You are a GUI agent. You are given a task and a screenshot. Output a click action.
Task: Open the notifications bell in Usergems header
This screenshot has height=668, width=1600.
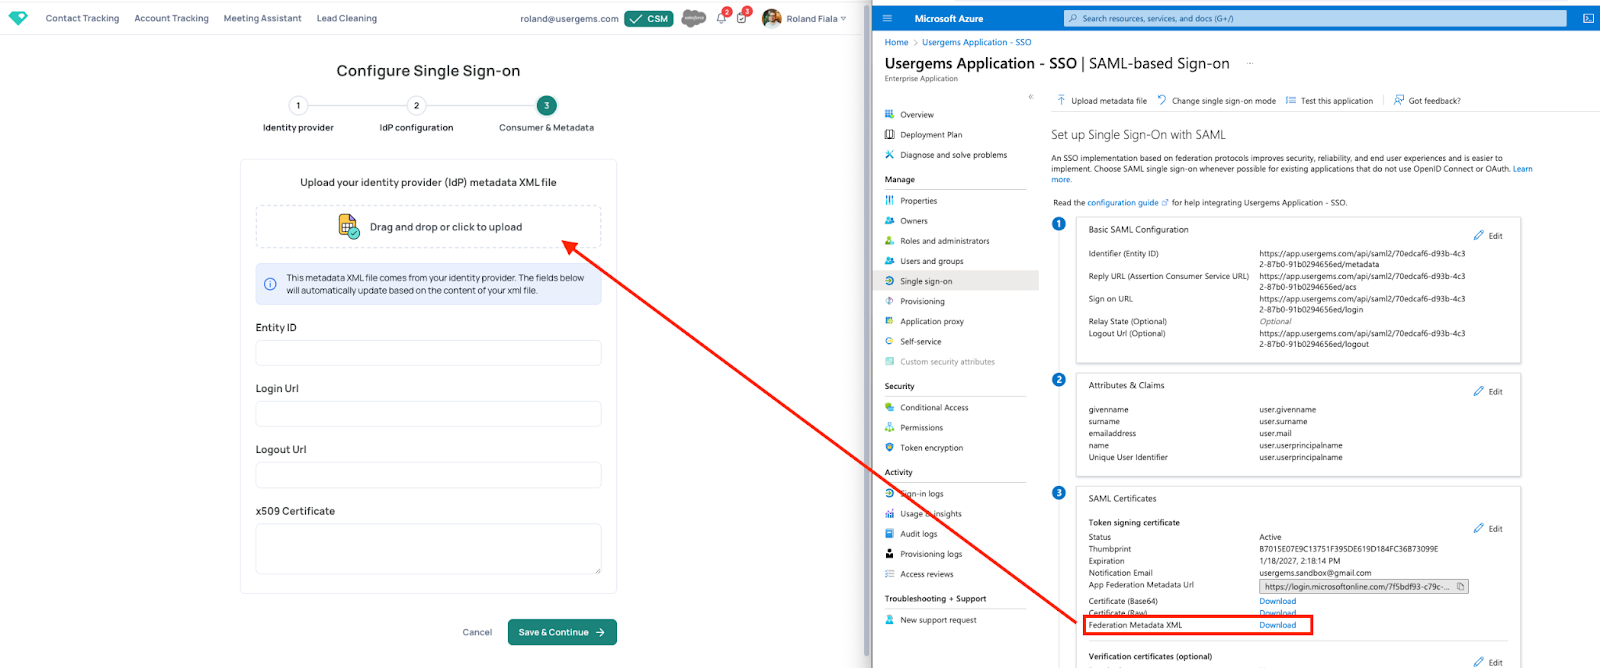tap(721, 18)
